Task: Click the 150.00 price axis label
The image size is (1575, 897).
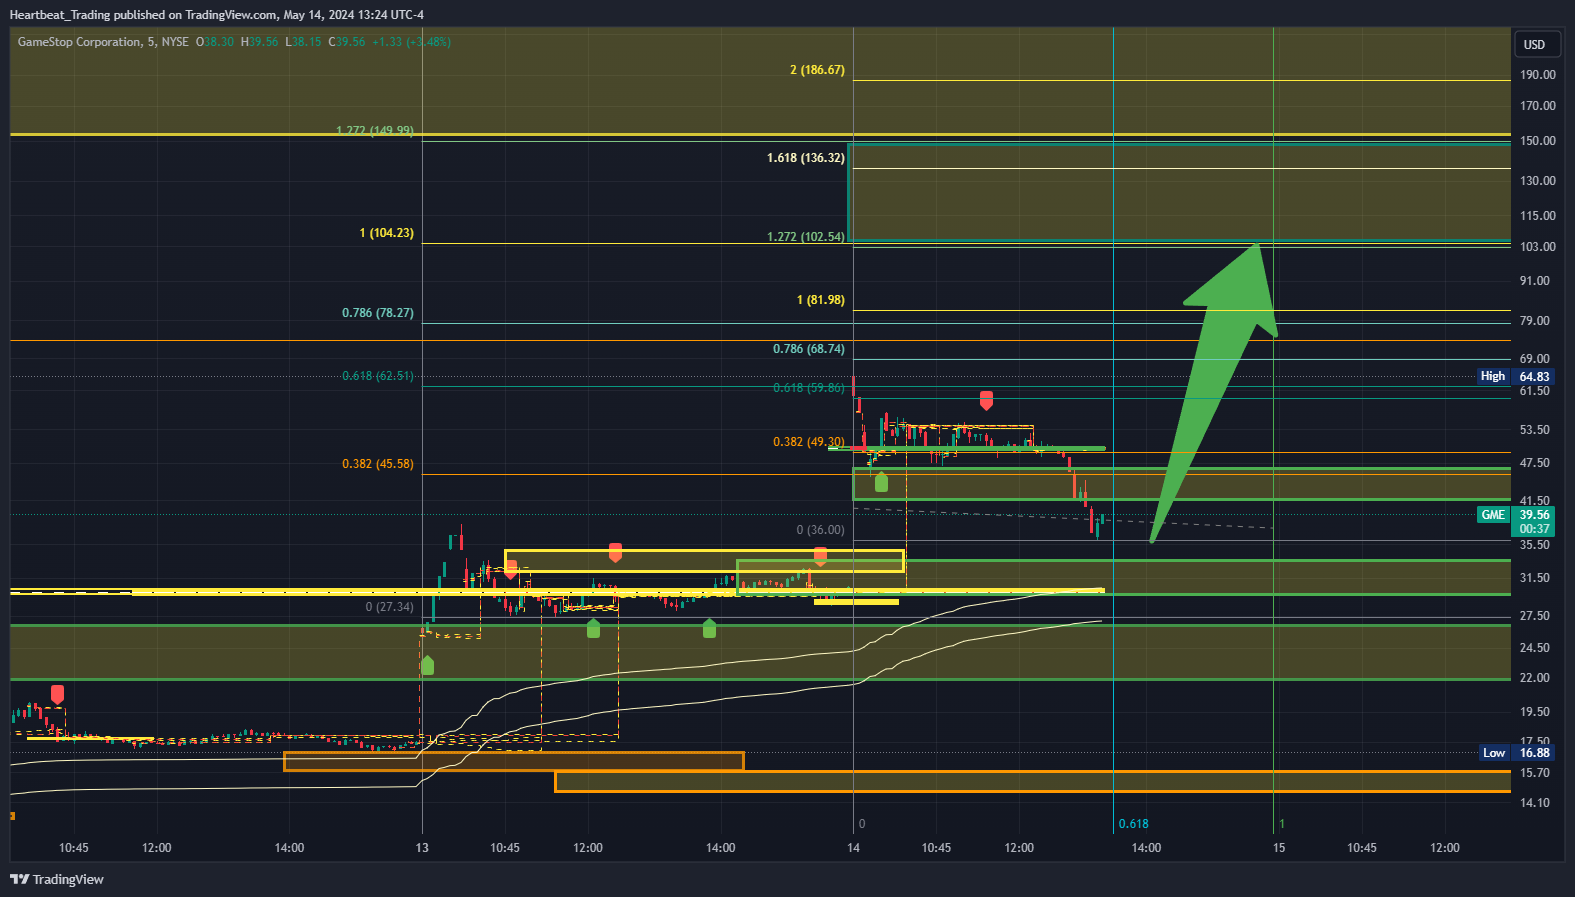Action: tap(1537, 141)
